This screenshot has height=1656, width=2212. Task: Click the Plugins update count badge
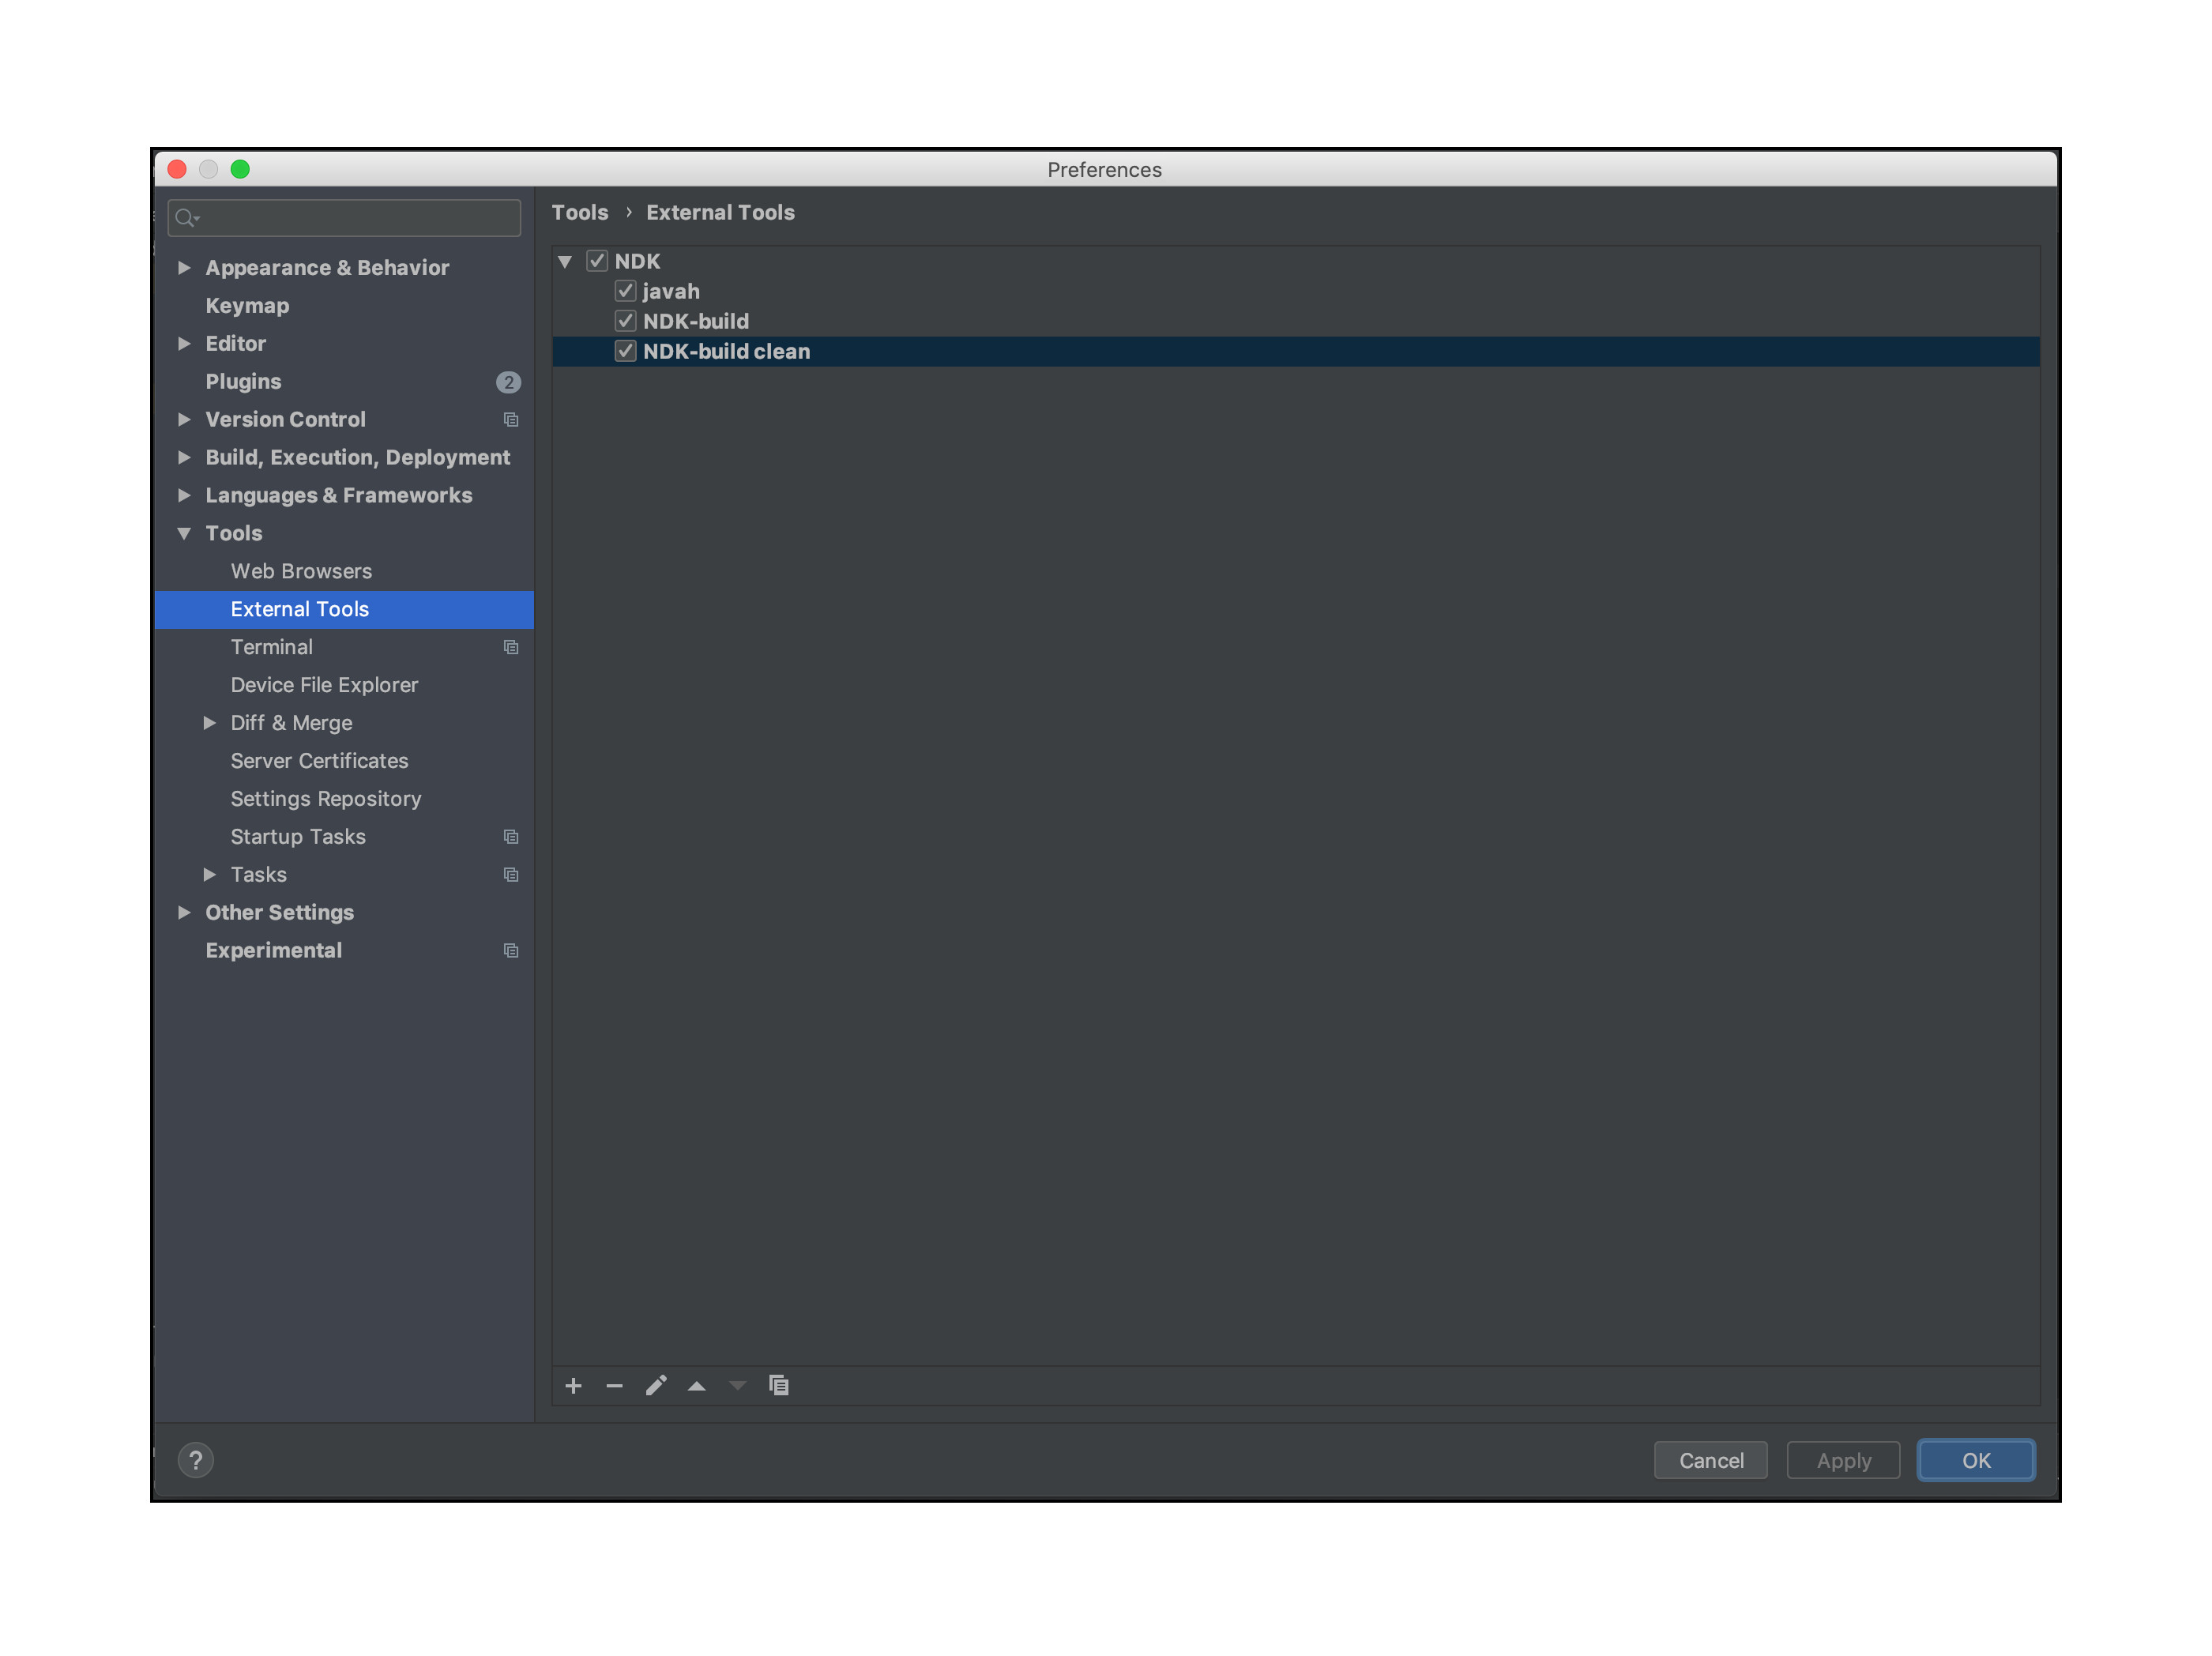tap(508, 382)
